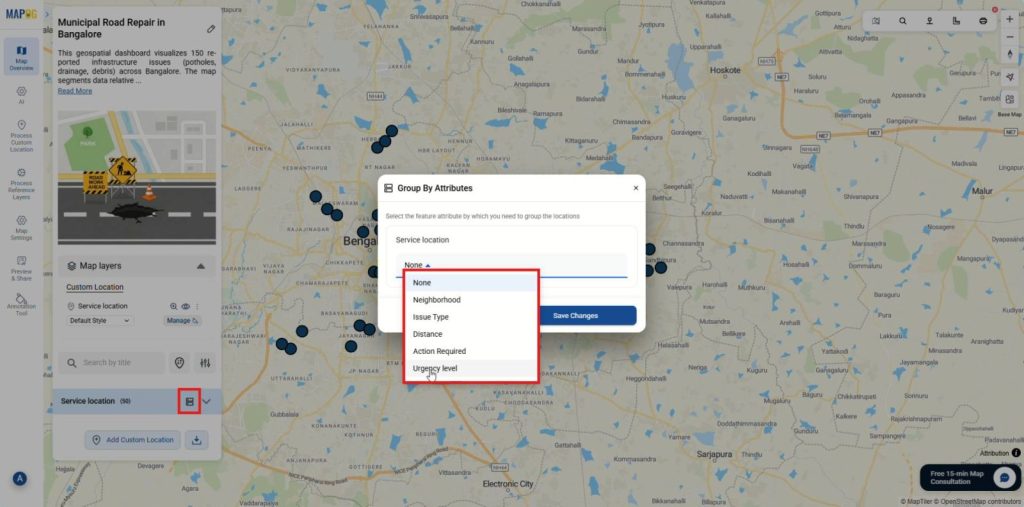Open Process Custom Location in sidebar
Viewport: 1024px width, 507px height.
click(21, 137)
